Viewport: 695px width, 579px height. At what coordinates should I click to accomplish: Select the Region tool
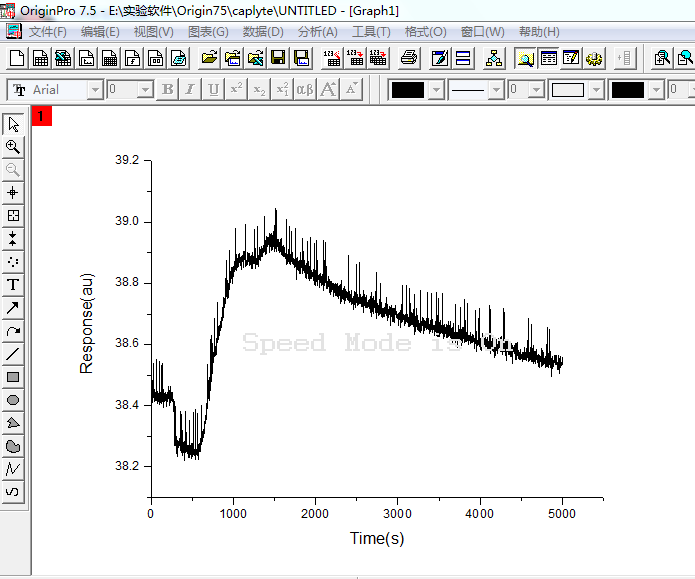pyautogui.click(x=13, y=446)
